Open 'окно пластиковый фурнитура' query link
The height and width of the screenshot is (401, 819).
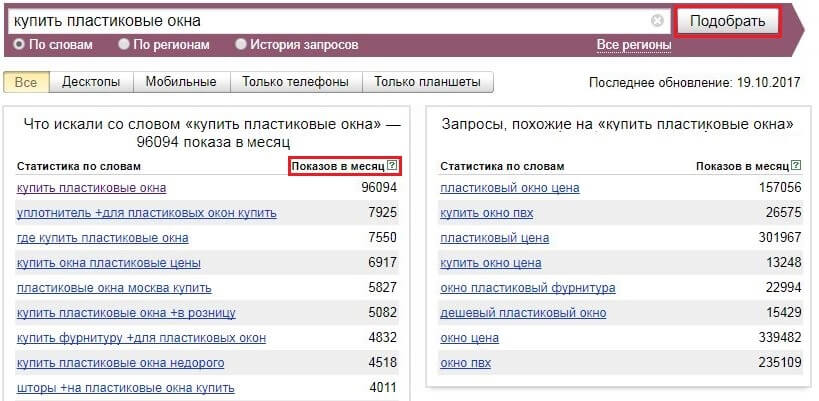[x=527, y=288]
